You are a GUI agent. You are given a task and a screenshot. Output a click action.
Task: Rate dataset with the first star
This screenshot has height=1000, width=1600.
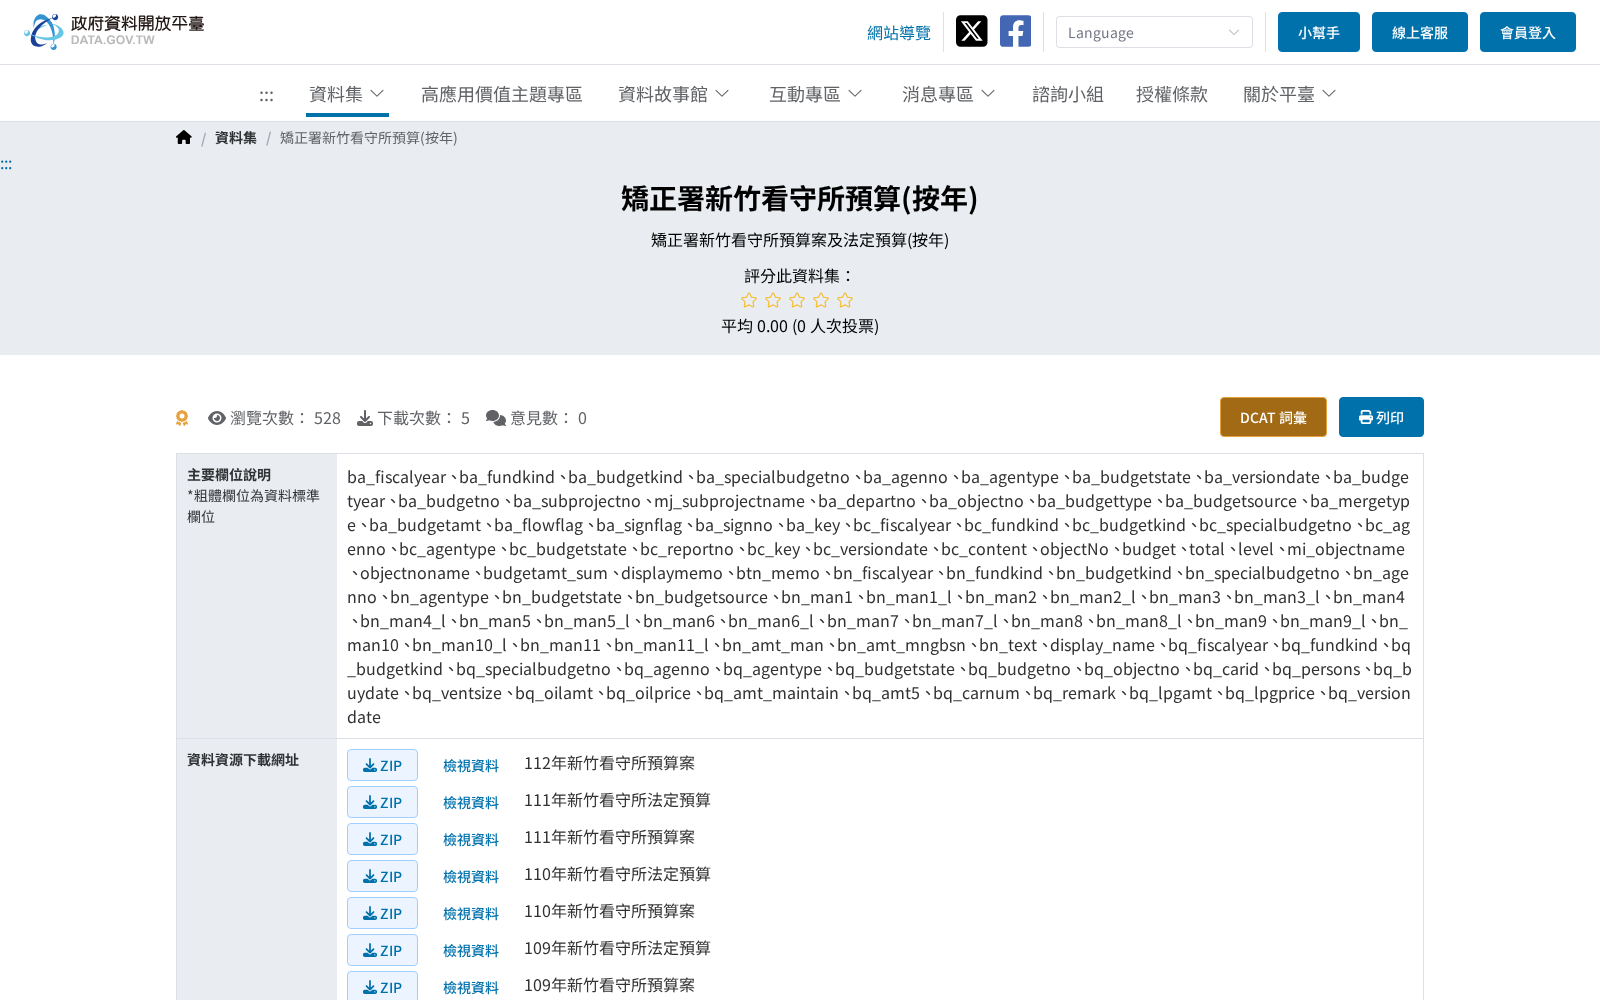tap(749, 300)
